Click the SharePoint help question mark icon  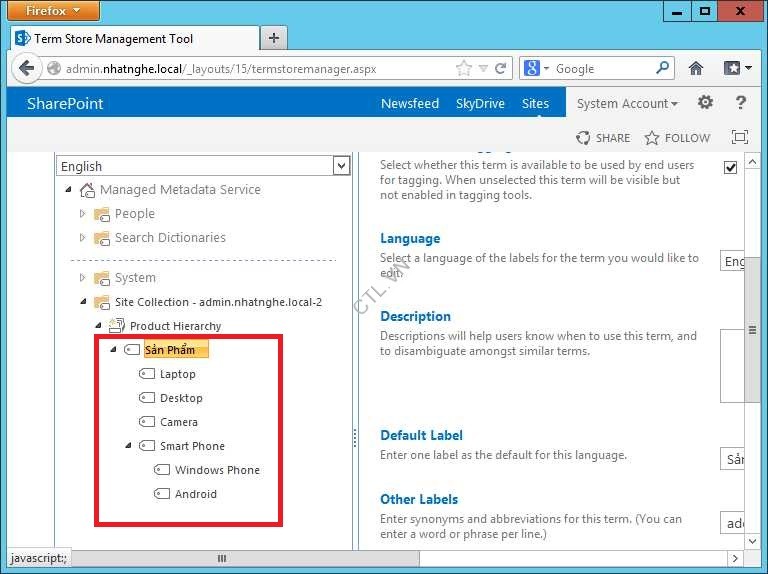pos(741,103)
